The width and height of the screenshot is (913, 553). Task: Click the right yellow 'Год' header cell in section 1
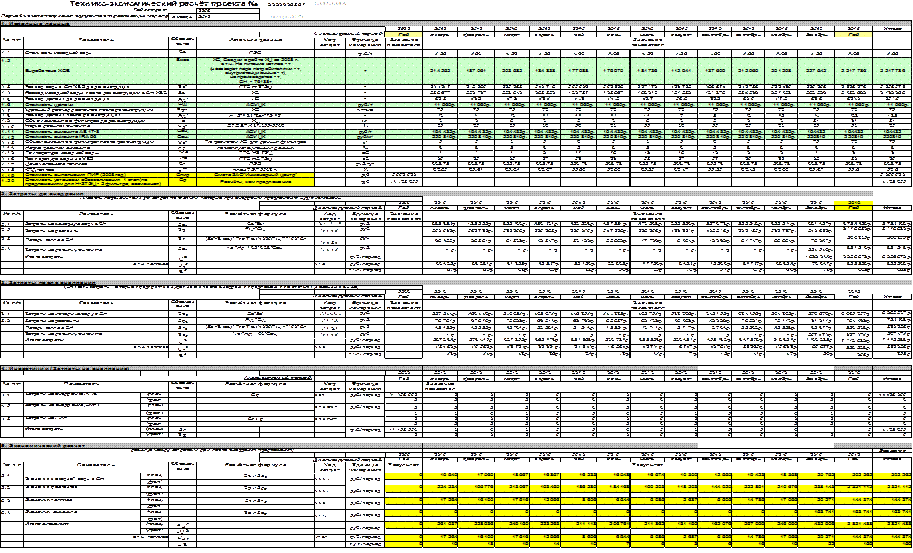853,35
